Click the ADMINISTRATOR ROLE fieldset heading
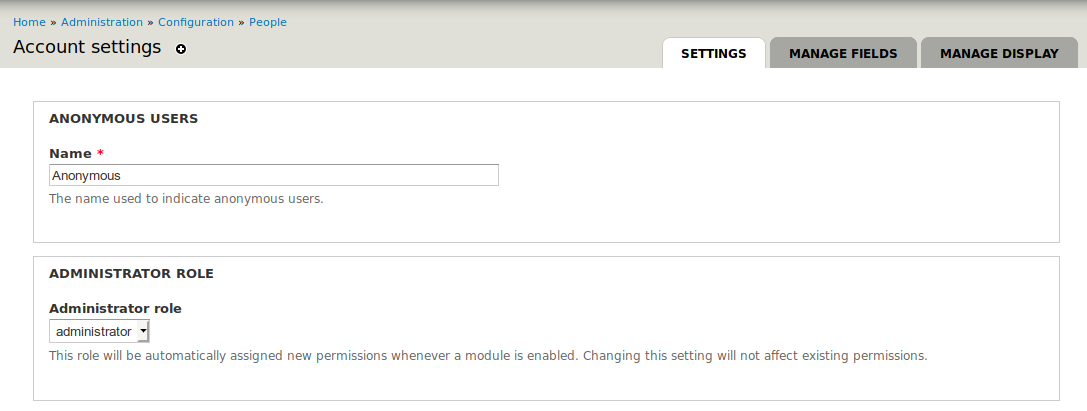Screen dimensions: 1087x411 131,274
